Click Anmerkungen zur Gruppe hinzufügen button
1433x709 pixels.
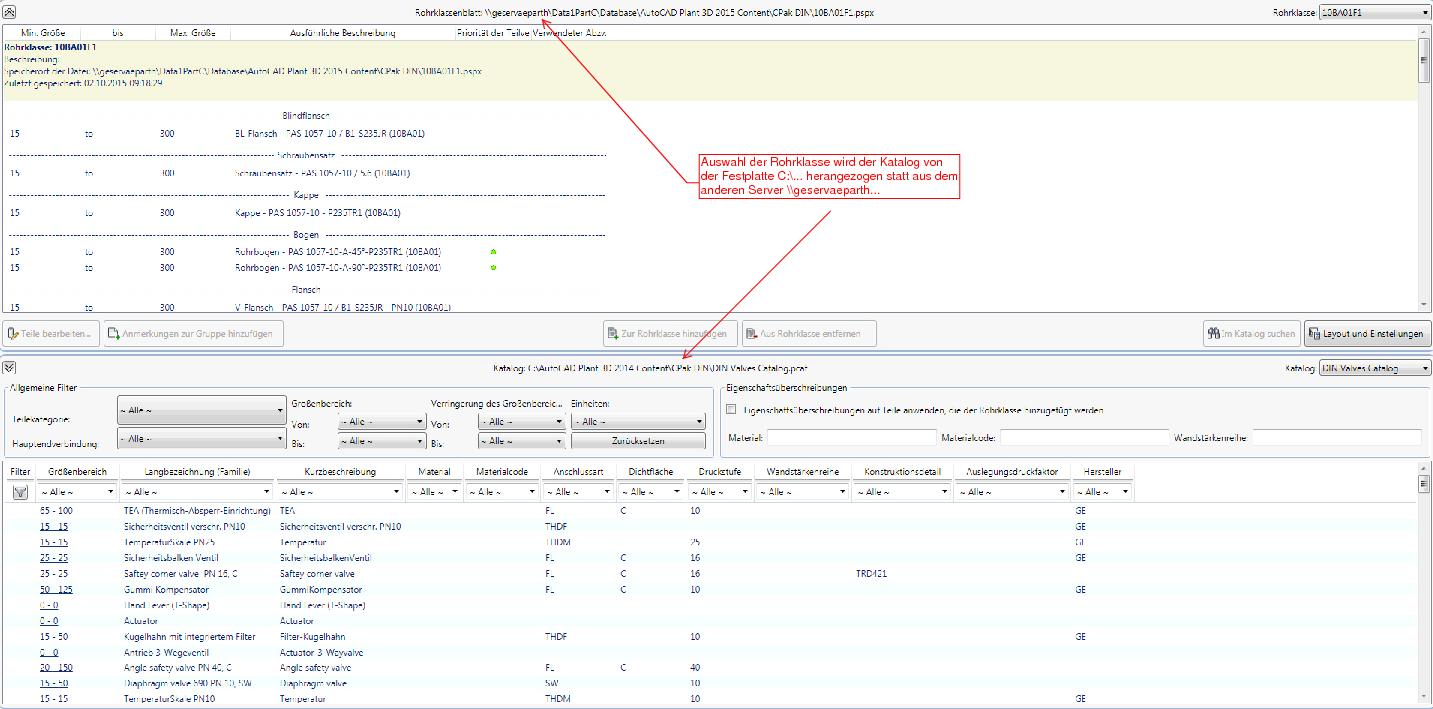click(x=194, y=333)
